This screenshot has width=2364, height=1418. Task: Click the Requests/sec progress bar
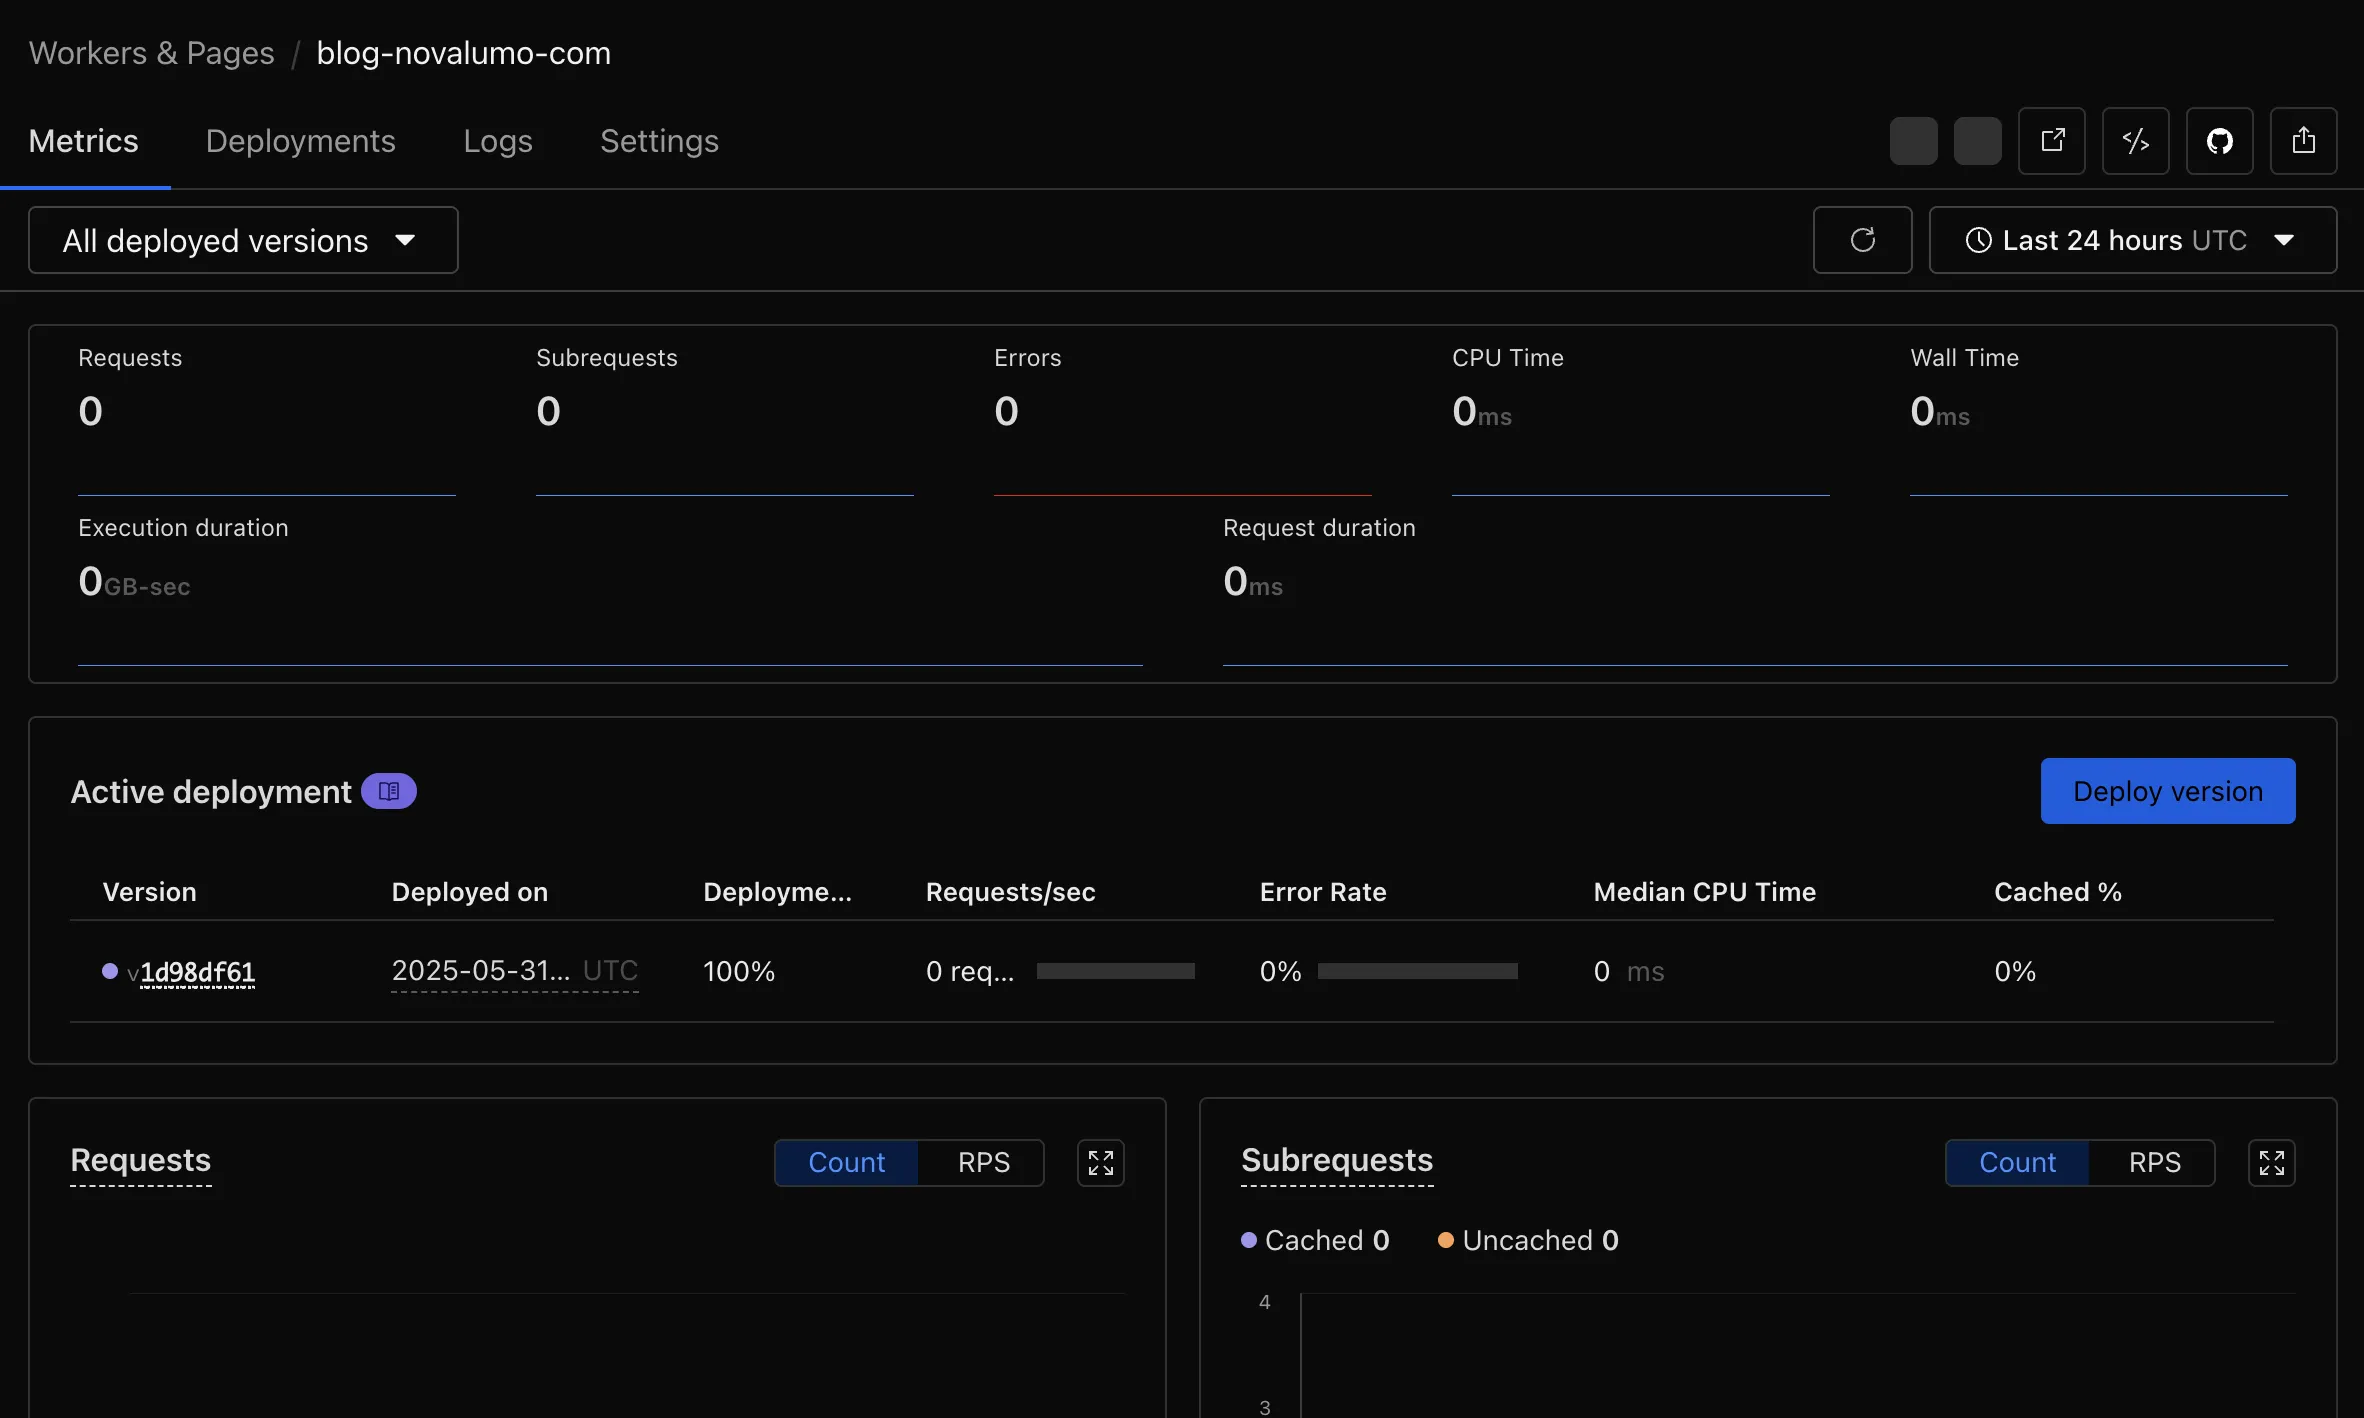(x=1115, y=971)
